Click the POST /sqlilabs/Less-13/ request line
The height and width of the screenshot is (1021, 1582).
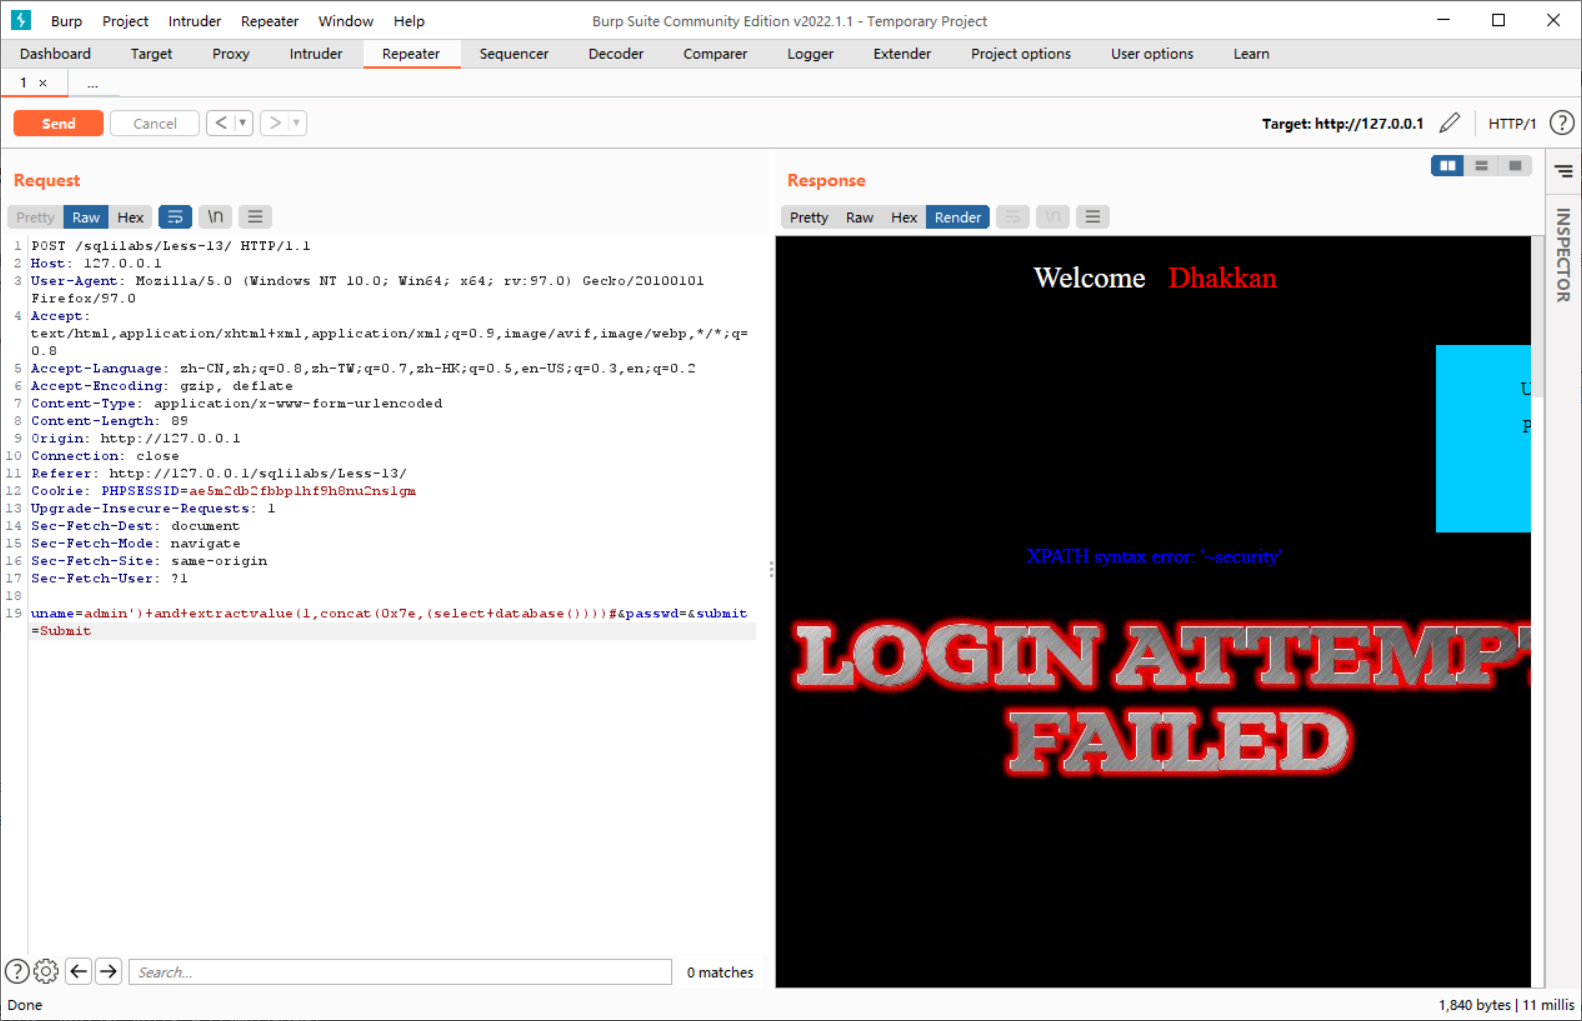click(170, 246)
